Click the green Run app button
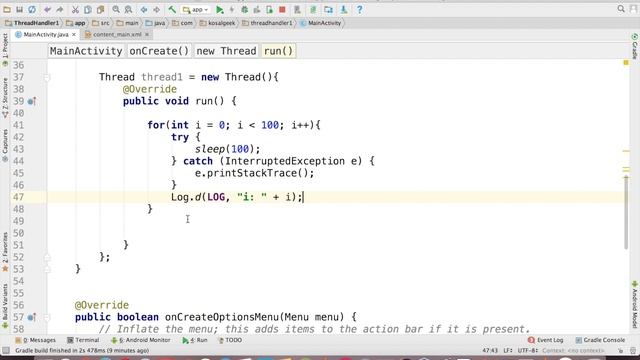Screen dimensions: 640x360 (x=220, y=9)
